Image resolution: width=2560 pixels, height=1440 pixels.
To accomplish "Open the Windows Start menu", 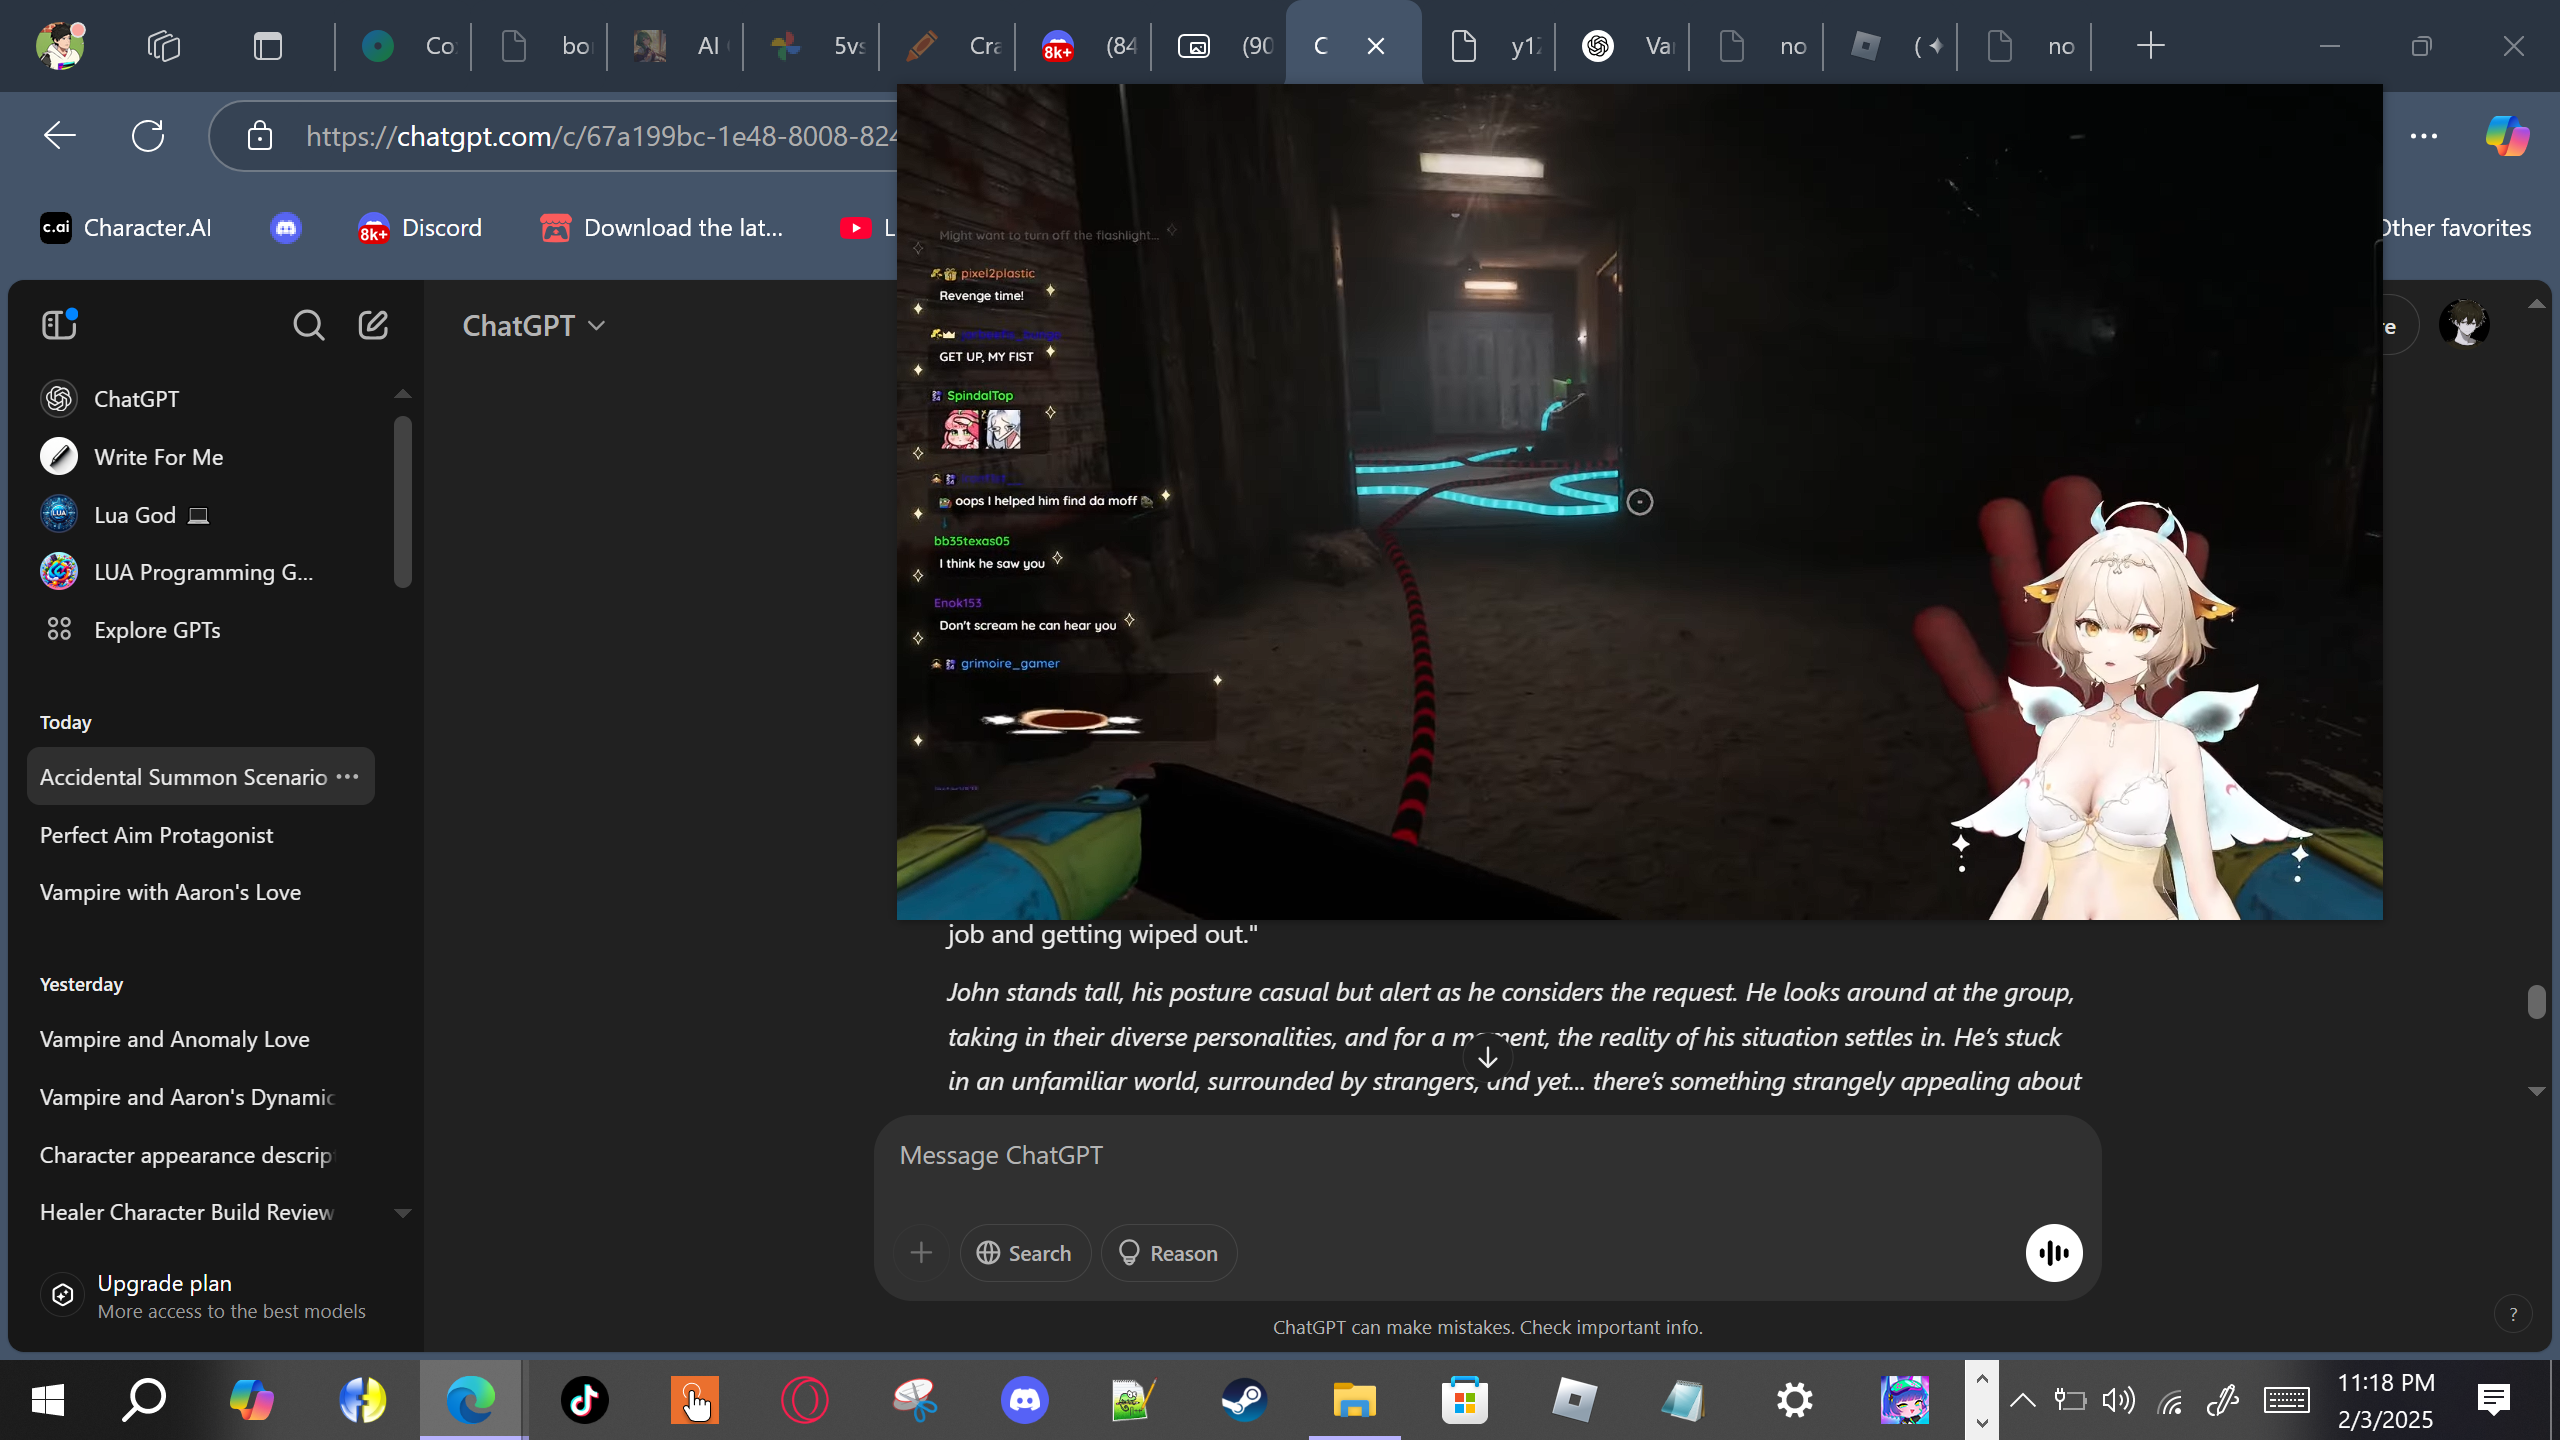I will tap(47, 1400).
